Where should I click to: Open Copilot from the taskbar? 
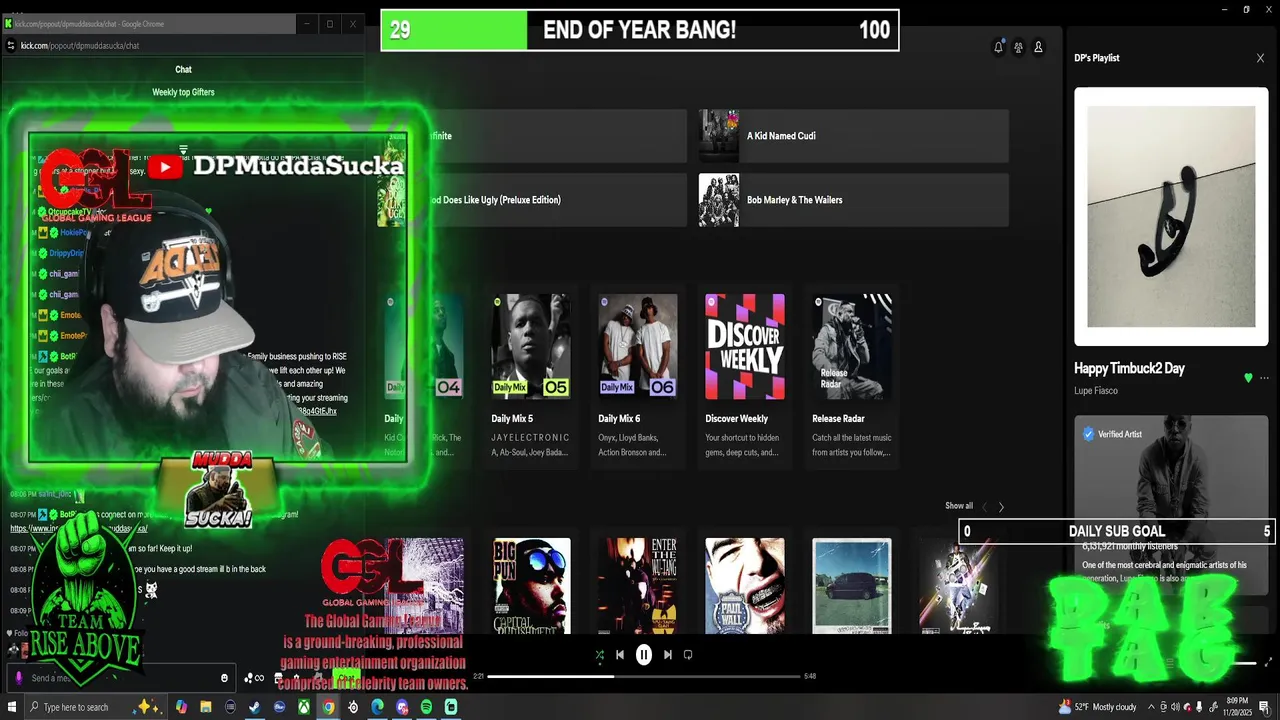click(x=181, y=707)
